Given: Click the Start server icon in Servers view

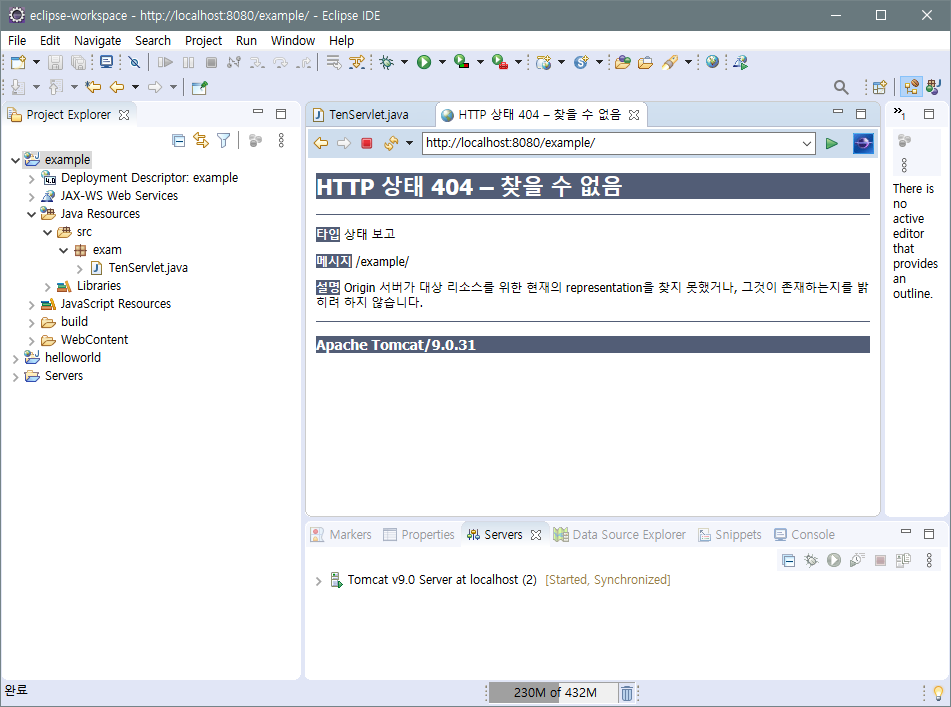Looking at the screenshot, I should pyautogui.click(x=834, y=560).
